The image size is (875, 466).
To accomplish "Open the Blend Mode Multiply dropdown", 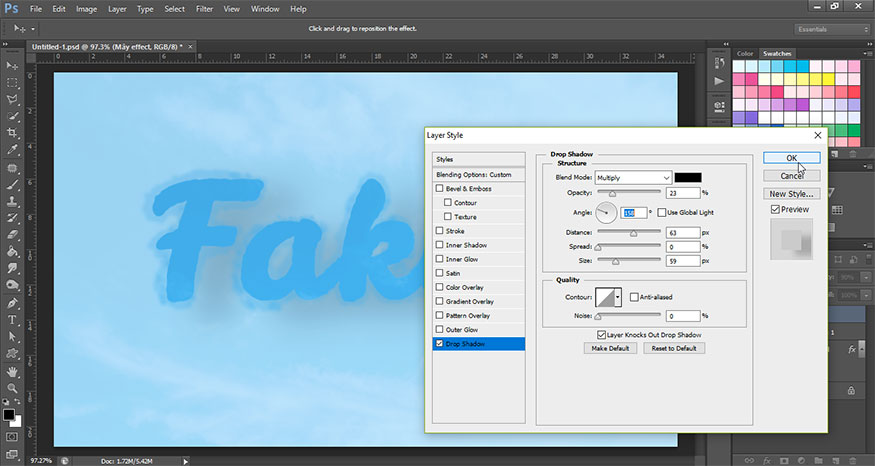I will pos(633,178).
